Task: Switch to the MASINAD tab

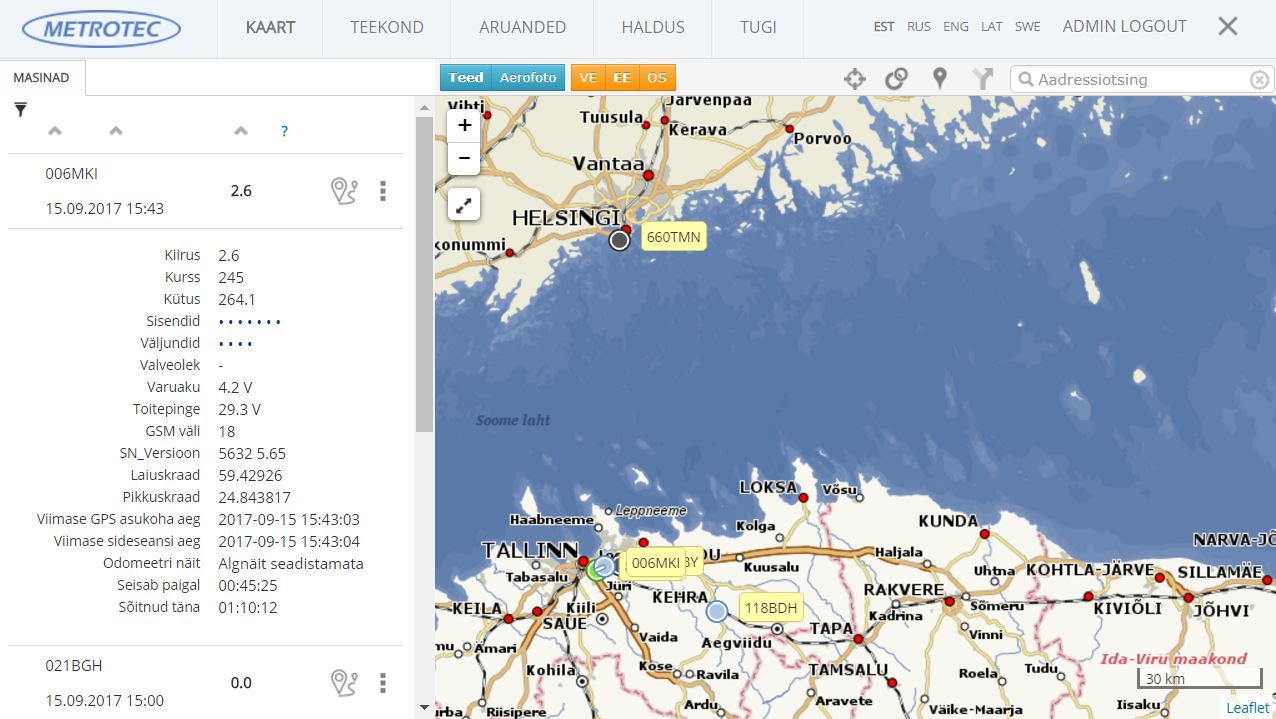Action: (x=42, y=78)
